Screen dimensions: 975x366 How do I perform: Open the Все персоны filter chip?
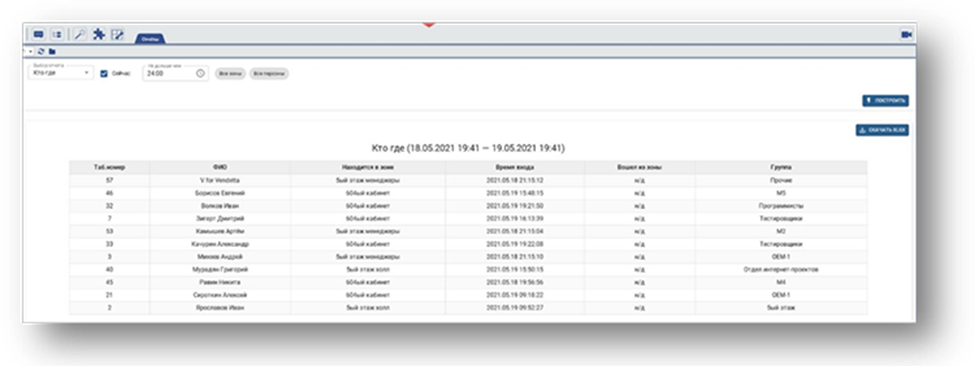pos(269,73)
